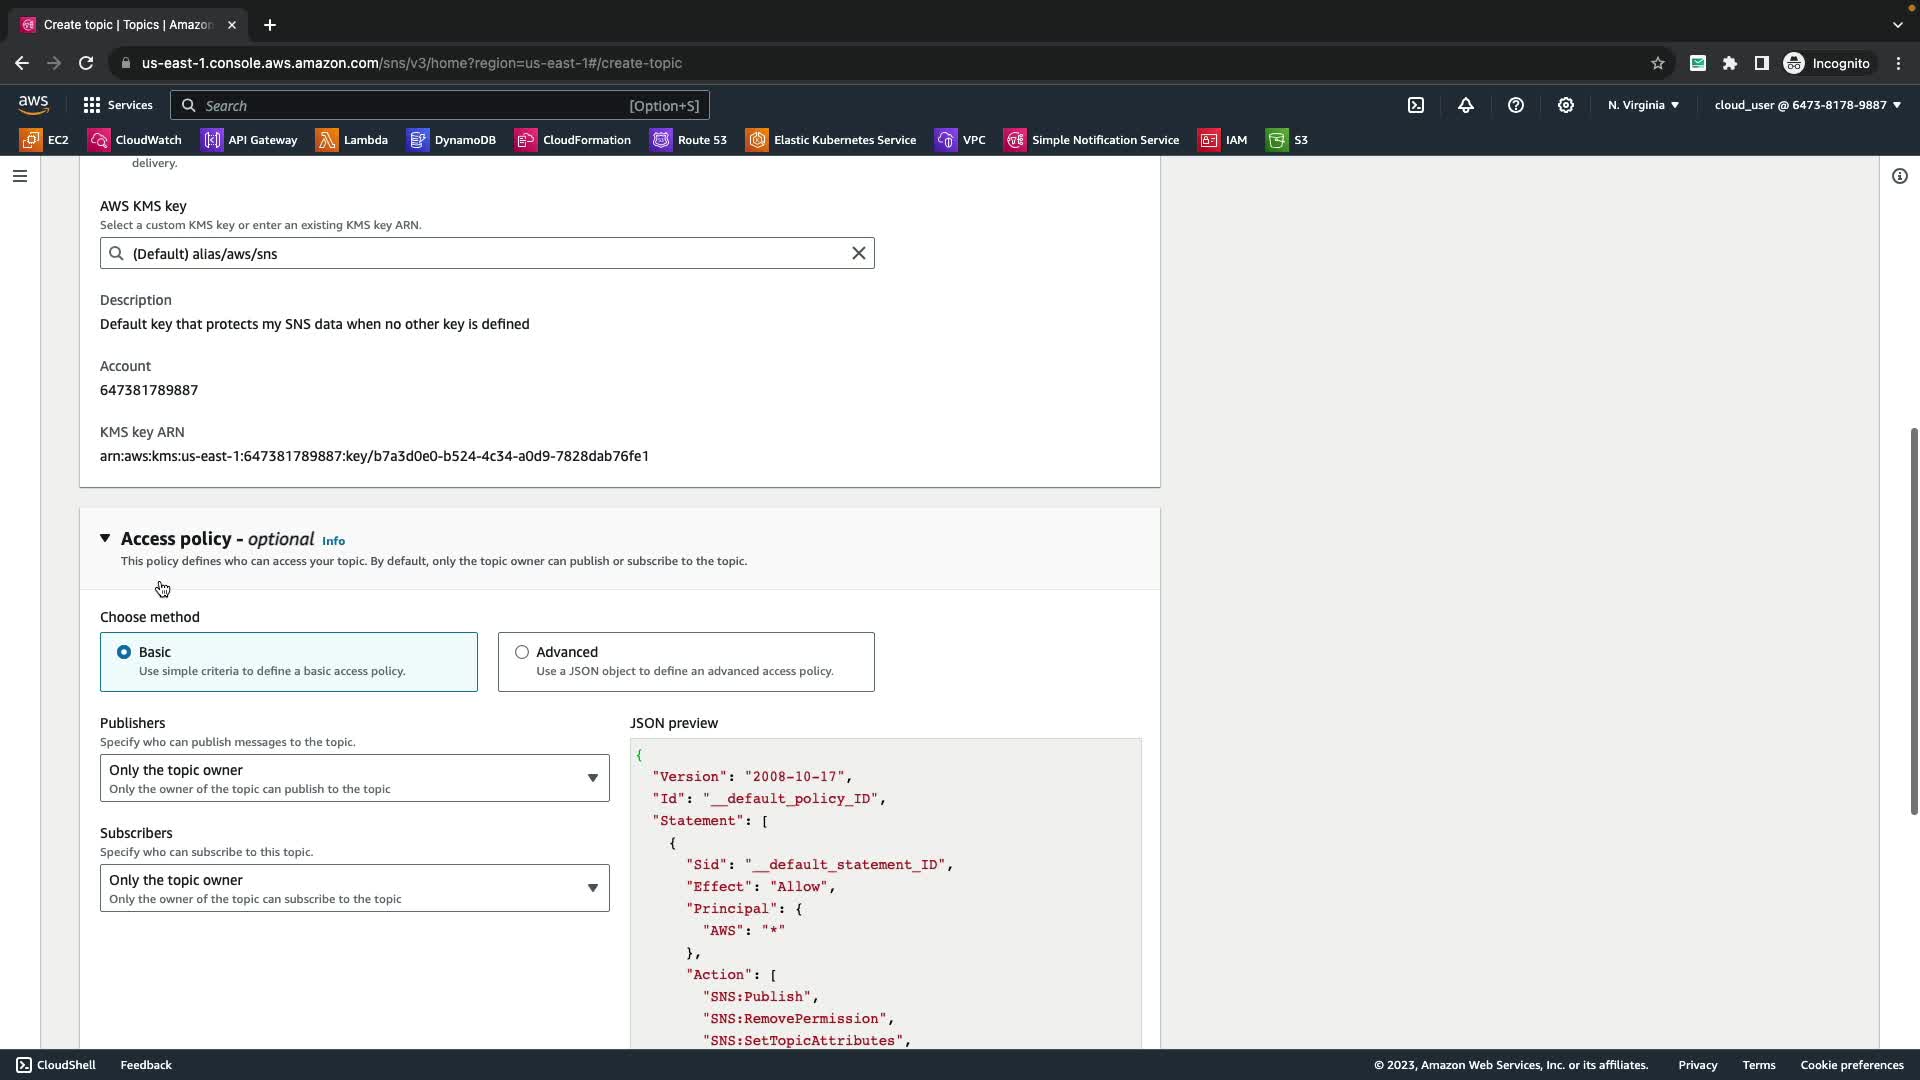Screen dimensions: 1920x1080
Task: Click the help question mark icon
Action: pos(1516,105)
